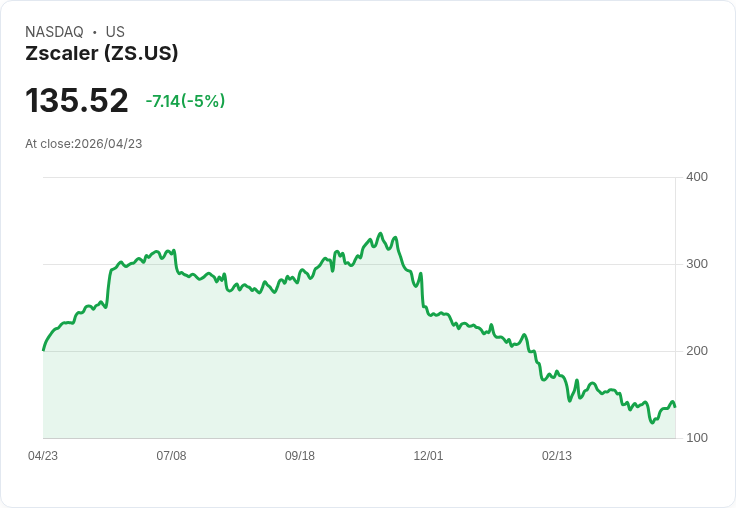The image size is (736, 508).
Task: Click the 100 y-axis label
Action: [x=697, y=438]
